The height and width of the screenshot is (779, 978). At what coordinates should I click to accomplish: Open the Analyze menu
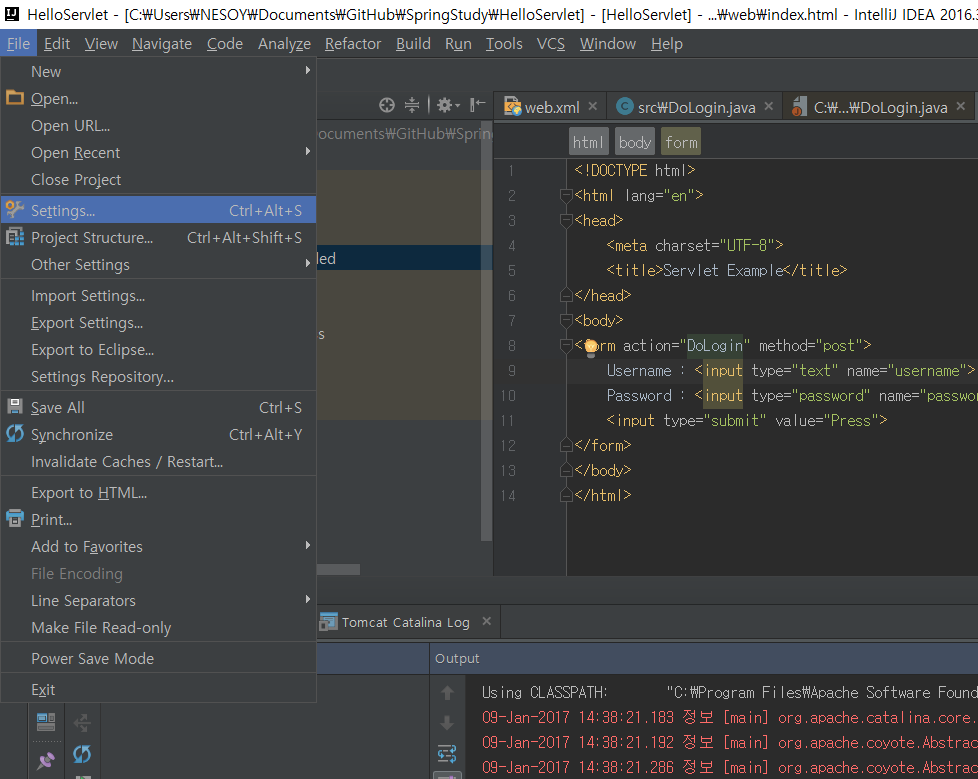point(284,44)
